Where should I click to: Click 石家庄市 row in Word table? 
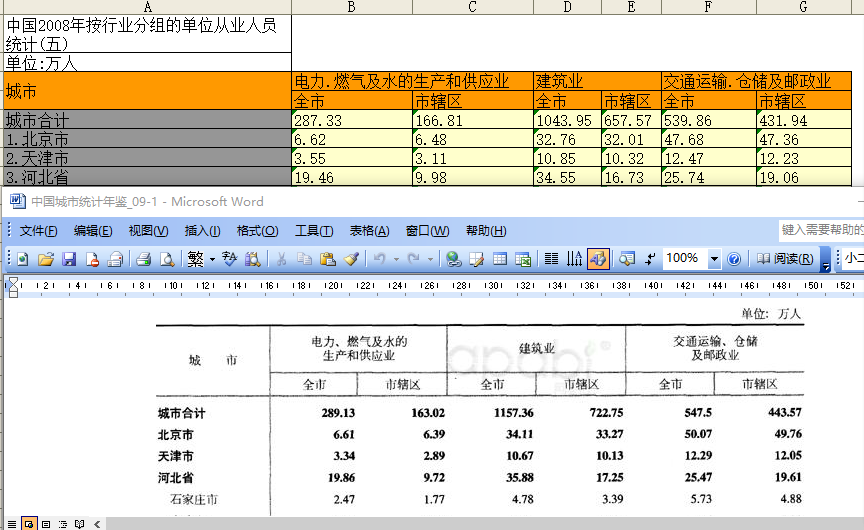[194, 499]
